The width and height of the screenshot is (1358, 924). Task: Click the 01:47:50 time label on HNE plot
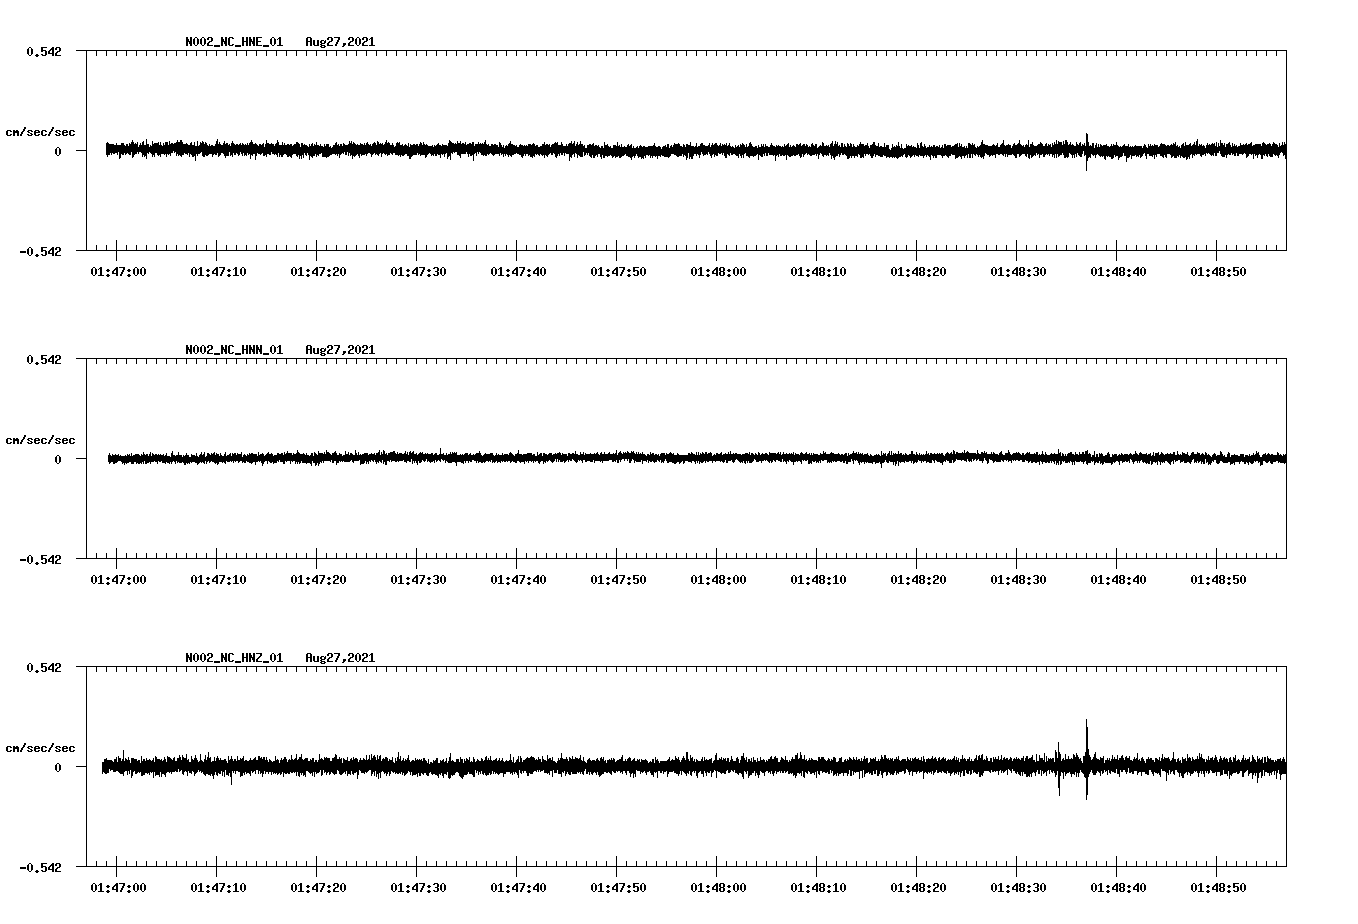tap(618, 271)
